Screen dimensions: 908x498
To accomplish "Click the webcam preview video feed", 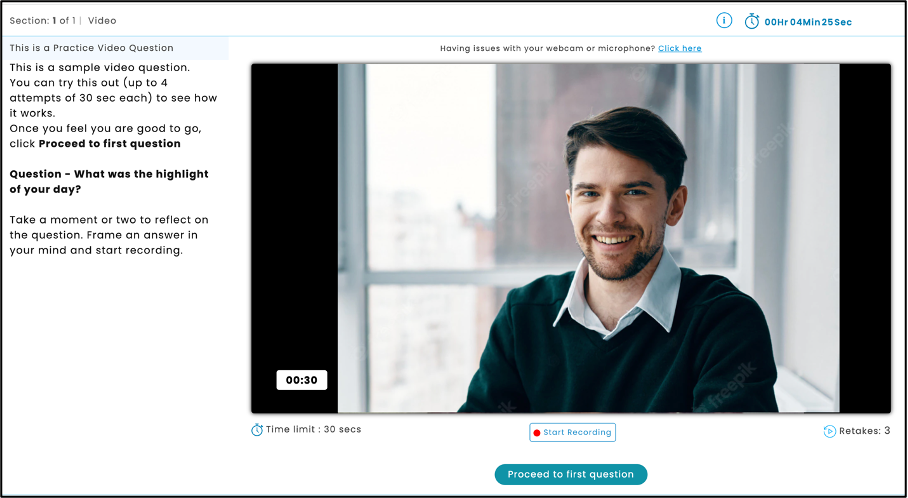I will (x=571, y=238).
